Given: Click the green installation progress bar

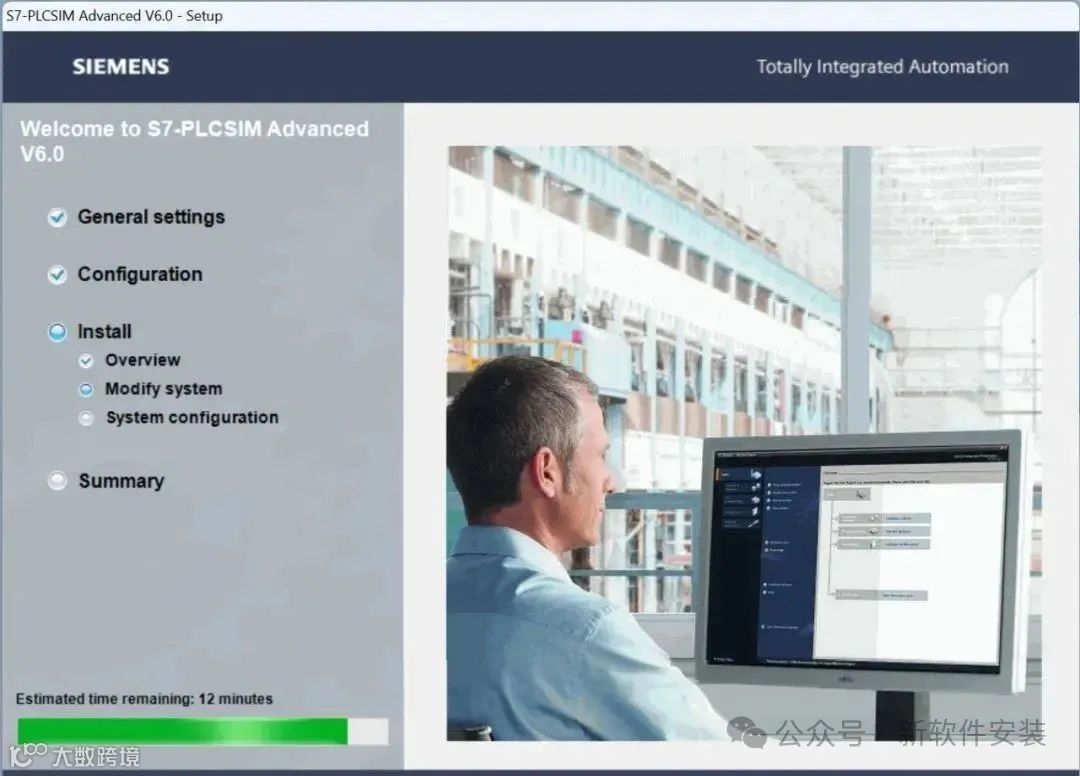Looking at the screenshot, I should pos(203,731).
